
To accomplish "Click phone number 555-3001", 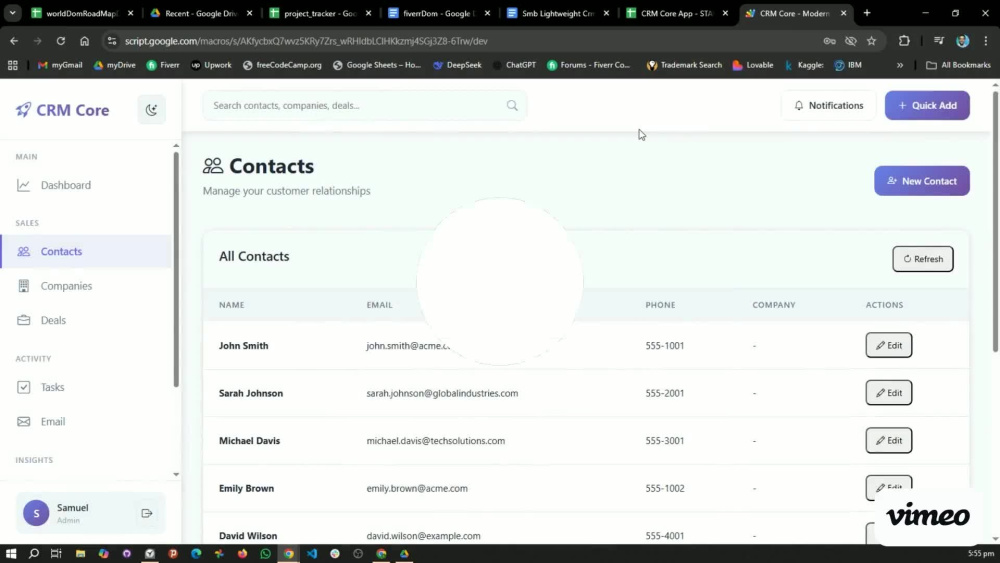I will [x=665, y=441].
